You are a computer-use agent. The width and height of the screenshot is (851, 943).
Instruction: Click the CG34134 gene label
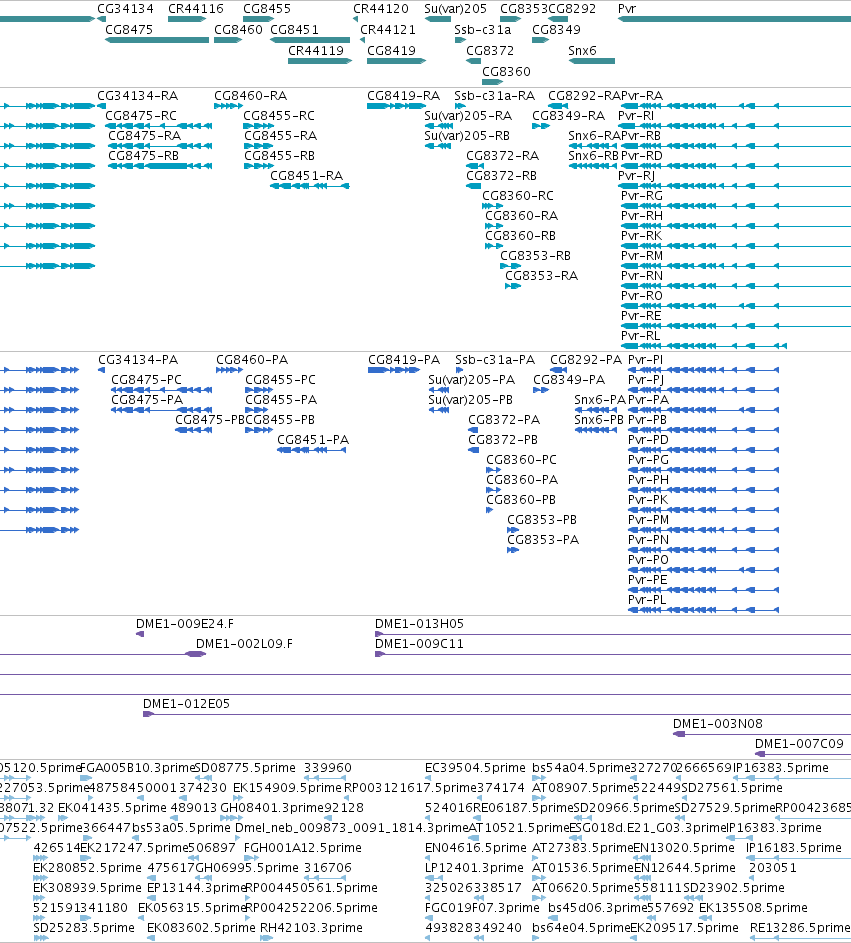pyautogui.click(x=126, y=9)
